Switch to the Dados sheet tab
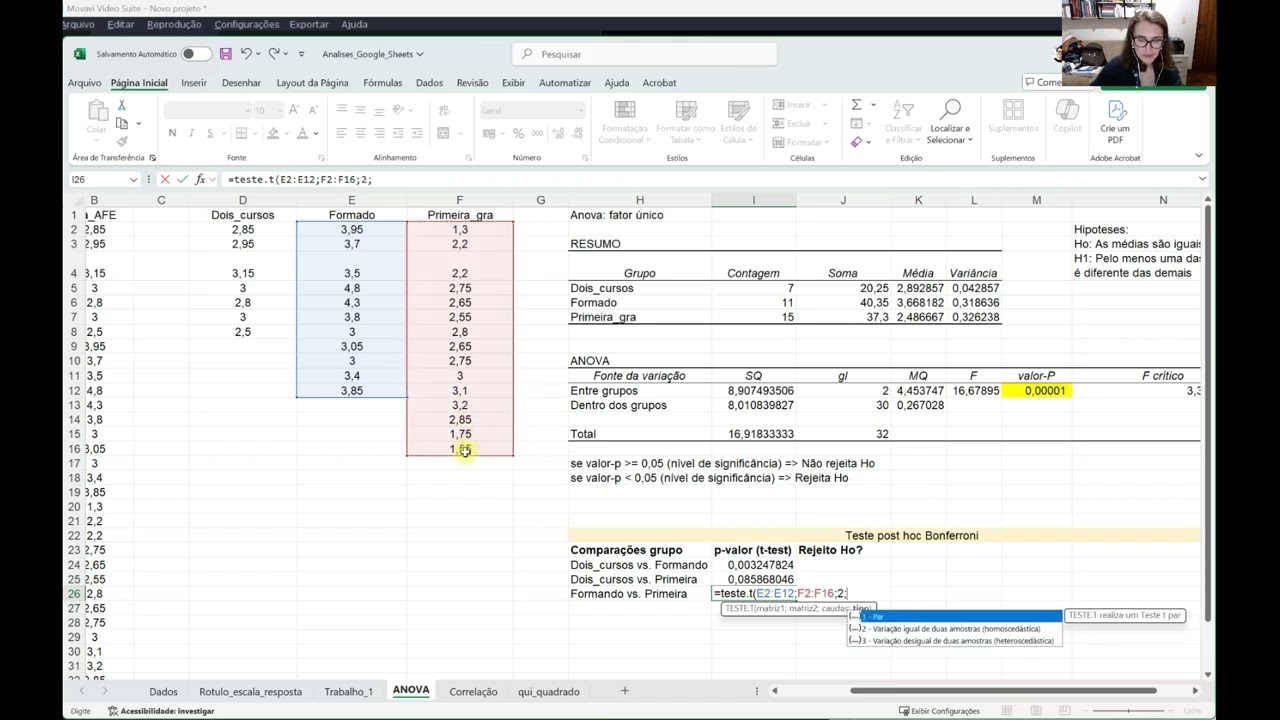The image size is (1280, 720). point(163,692)
